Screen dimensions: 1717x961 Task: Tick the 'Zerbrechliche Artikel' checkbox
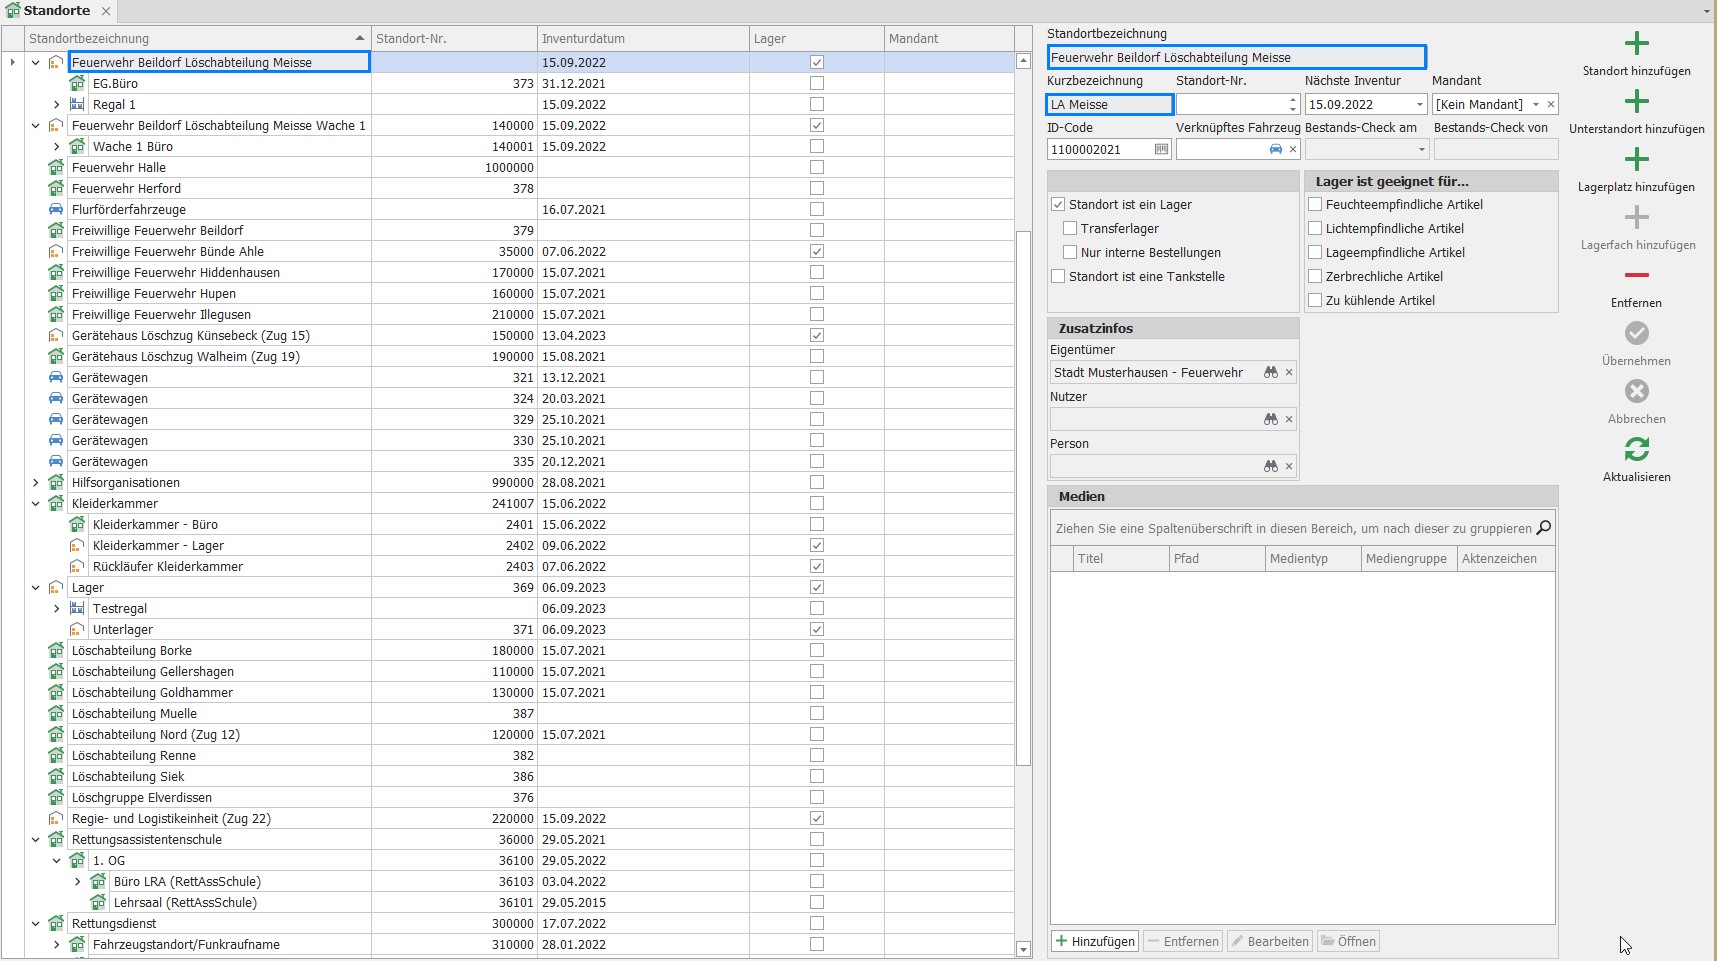click(1315, 277)
